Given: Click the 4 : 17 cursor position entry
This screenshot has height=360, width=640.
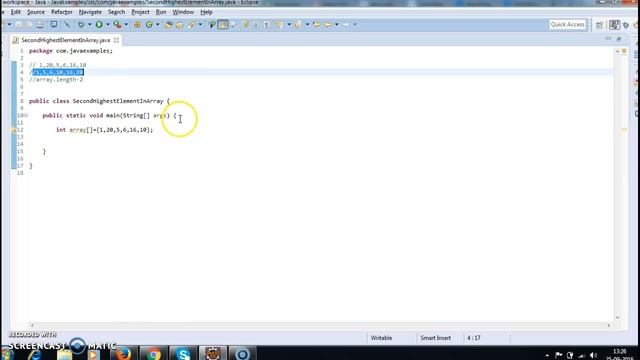Looking at the screenshot, I should [x=473, y=338].
